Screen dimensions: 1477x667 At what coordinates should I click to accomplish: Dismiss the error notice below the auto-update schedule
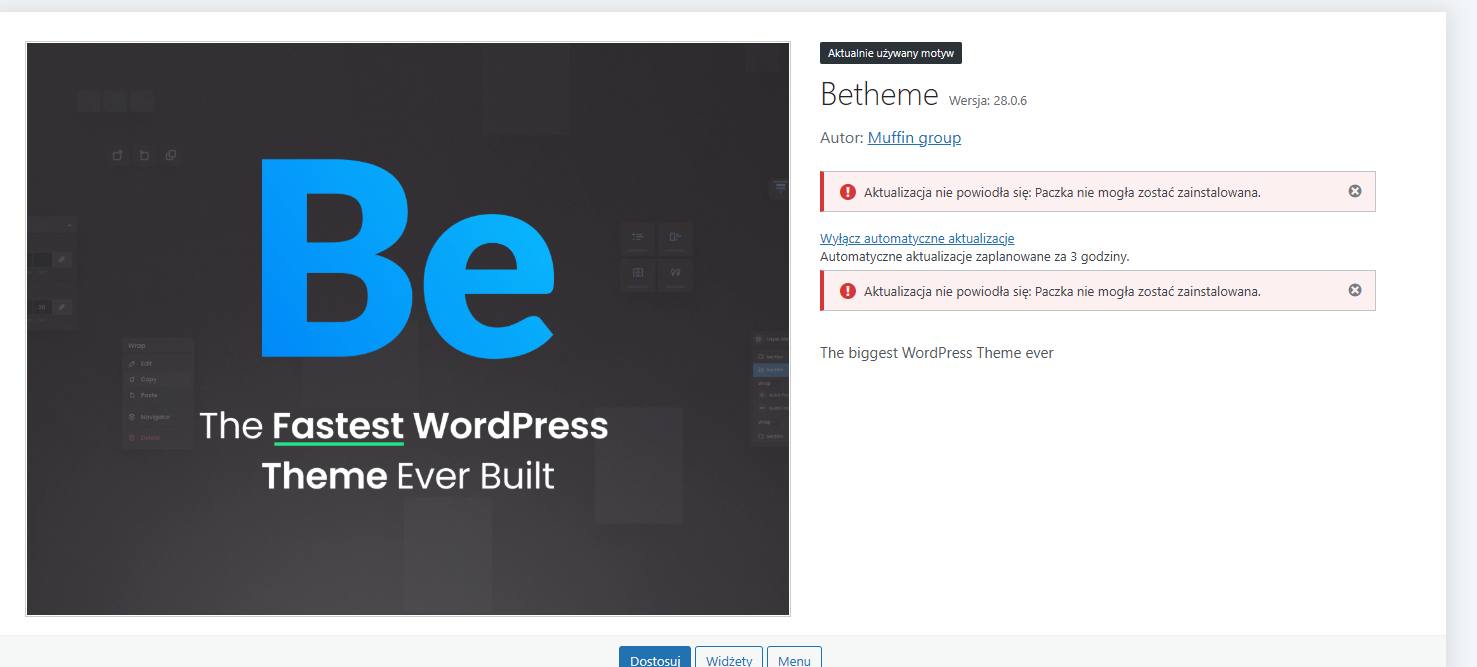point(1355,290)
